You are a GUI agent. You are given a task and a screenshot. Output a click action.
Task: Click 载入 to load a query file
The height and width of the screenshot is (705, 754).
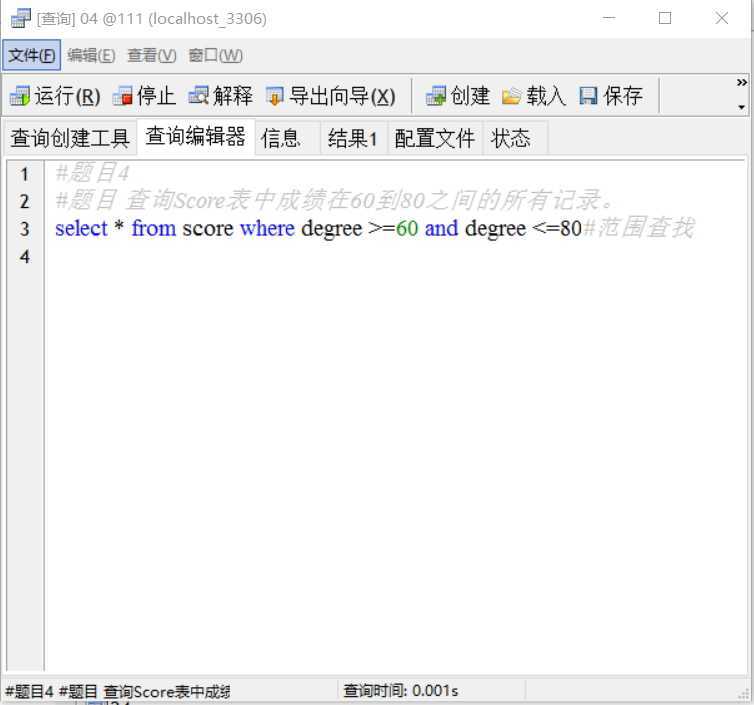[533, 96]
